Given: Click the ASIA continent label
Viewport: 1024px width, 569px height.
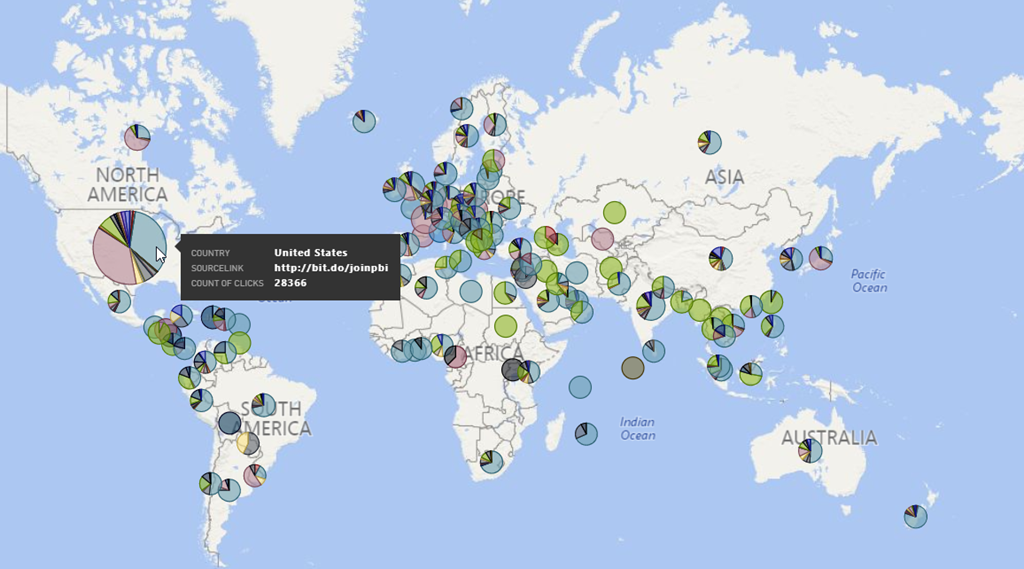Looking at the screenshot, I should 724,177.
